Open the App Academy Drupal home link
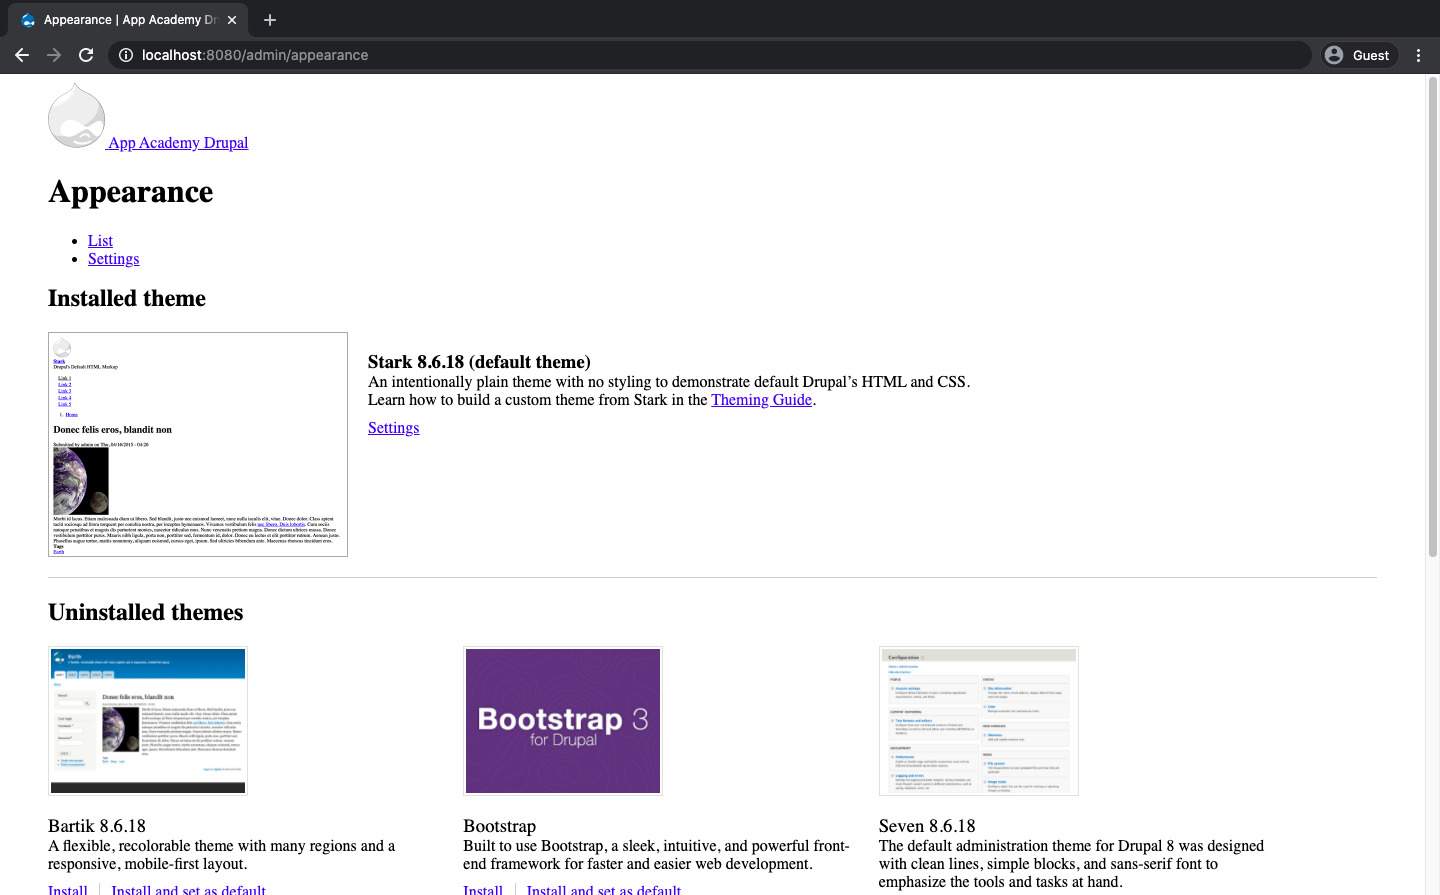 click(178, 143)
